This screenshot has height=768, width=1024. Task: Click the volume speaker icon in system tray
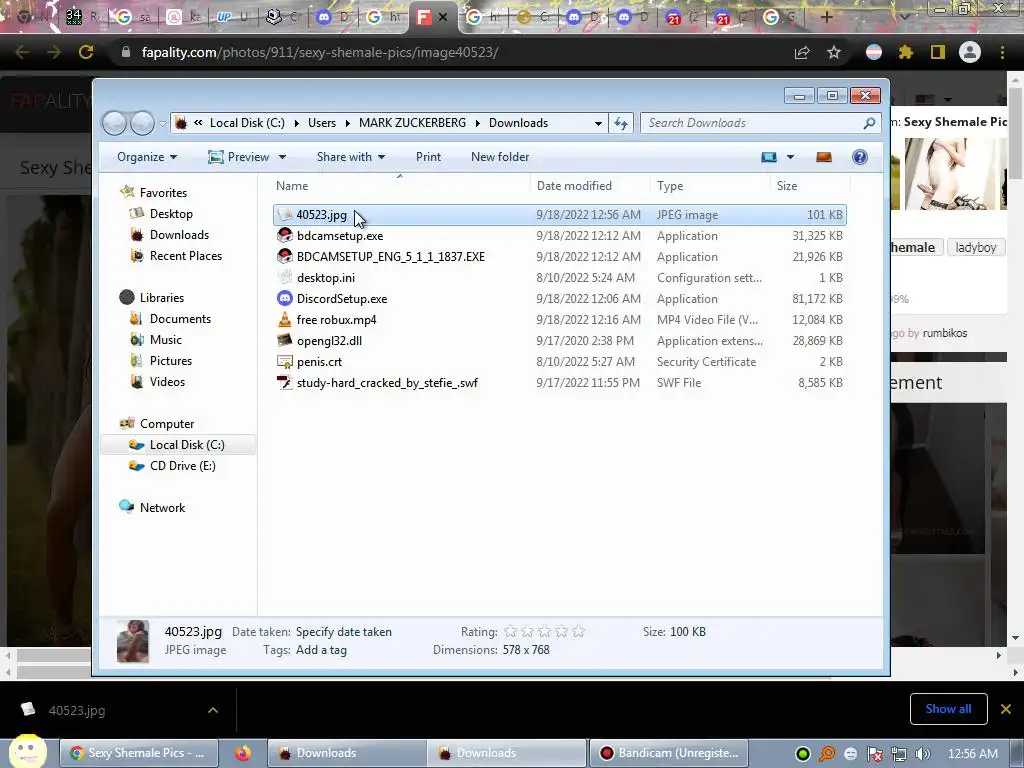(923, 754)
